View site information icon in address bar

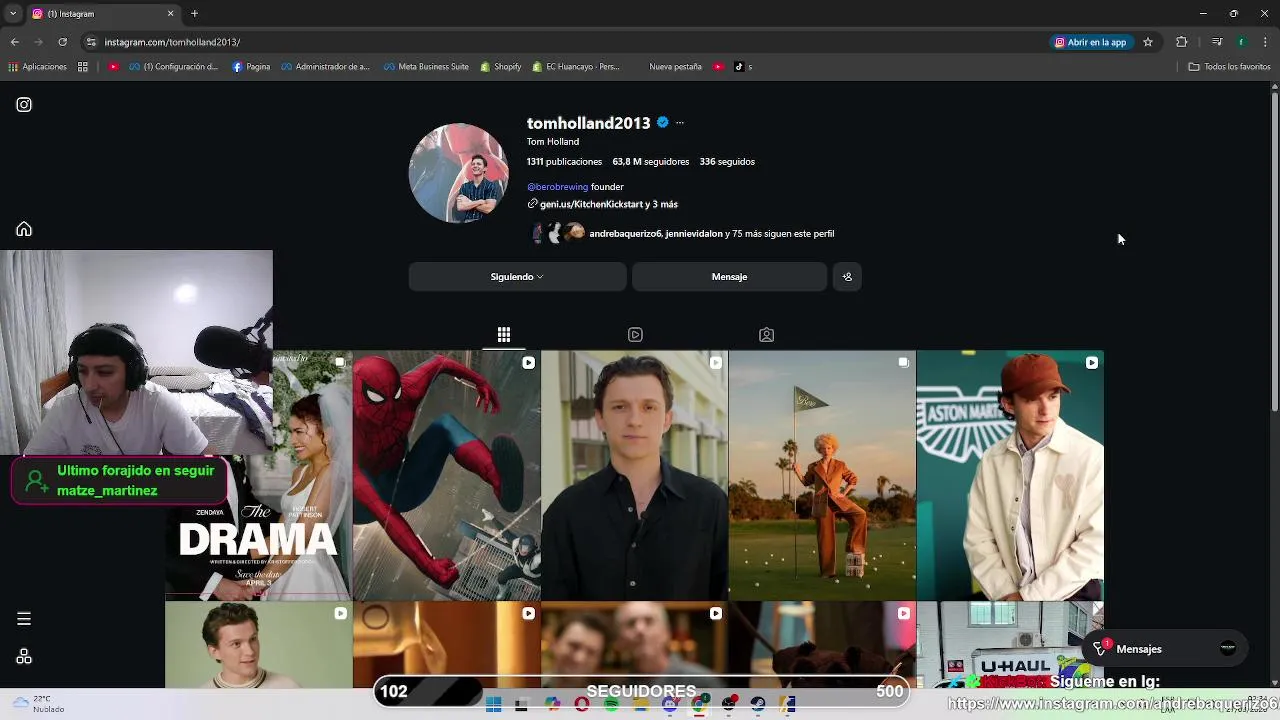pos(91,42)
